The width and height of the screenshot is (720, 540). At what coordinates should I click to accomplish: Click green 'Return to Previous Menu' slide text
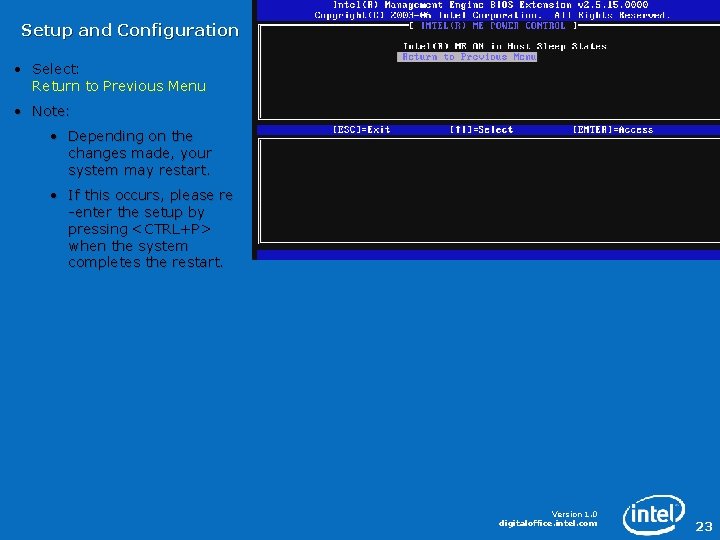pyautogui.click(x=119, y=86)
